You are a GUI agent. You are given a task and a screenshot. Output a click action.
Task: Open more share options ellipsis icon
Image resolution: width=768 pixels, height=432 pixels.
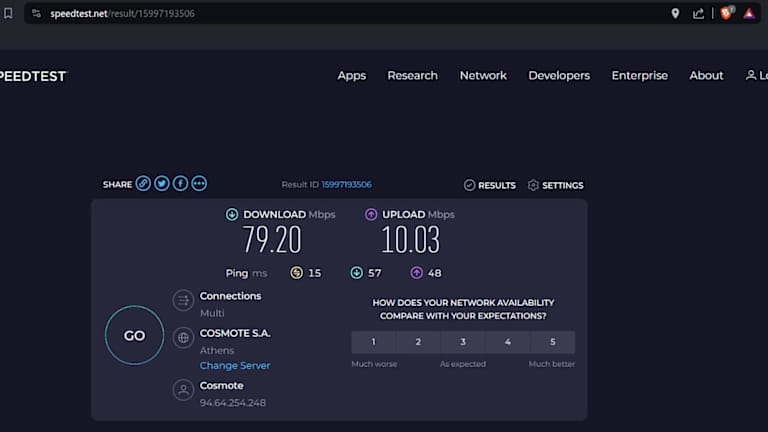[199, 184]
